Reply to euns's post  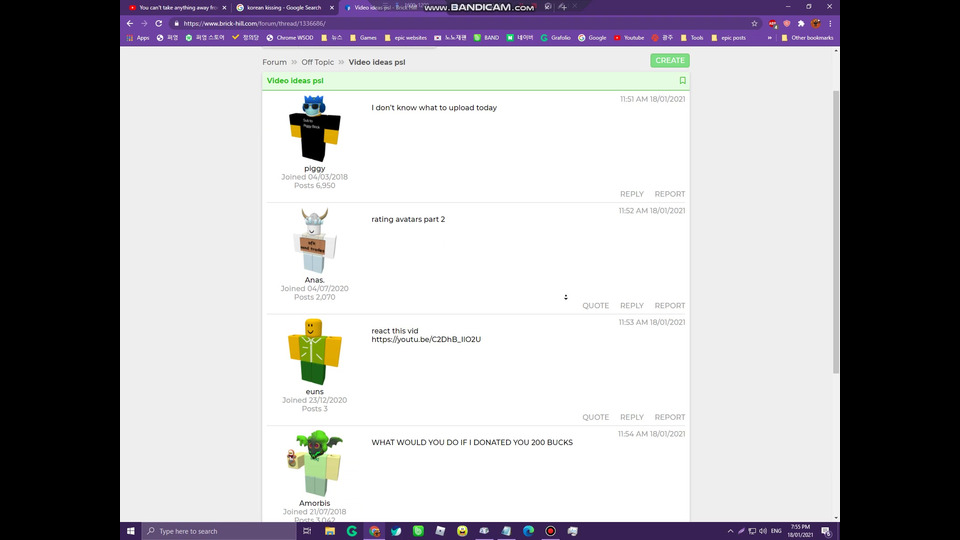coord(631,417)
